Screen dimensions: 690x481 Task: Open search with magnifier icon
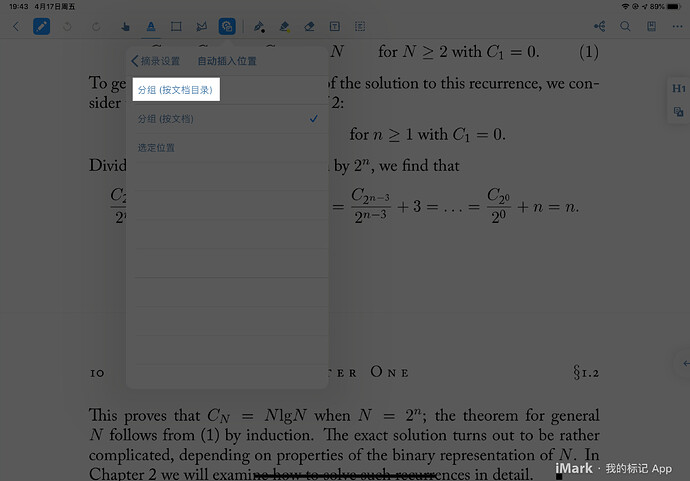(x=625, y=26)
